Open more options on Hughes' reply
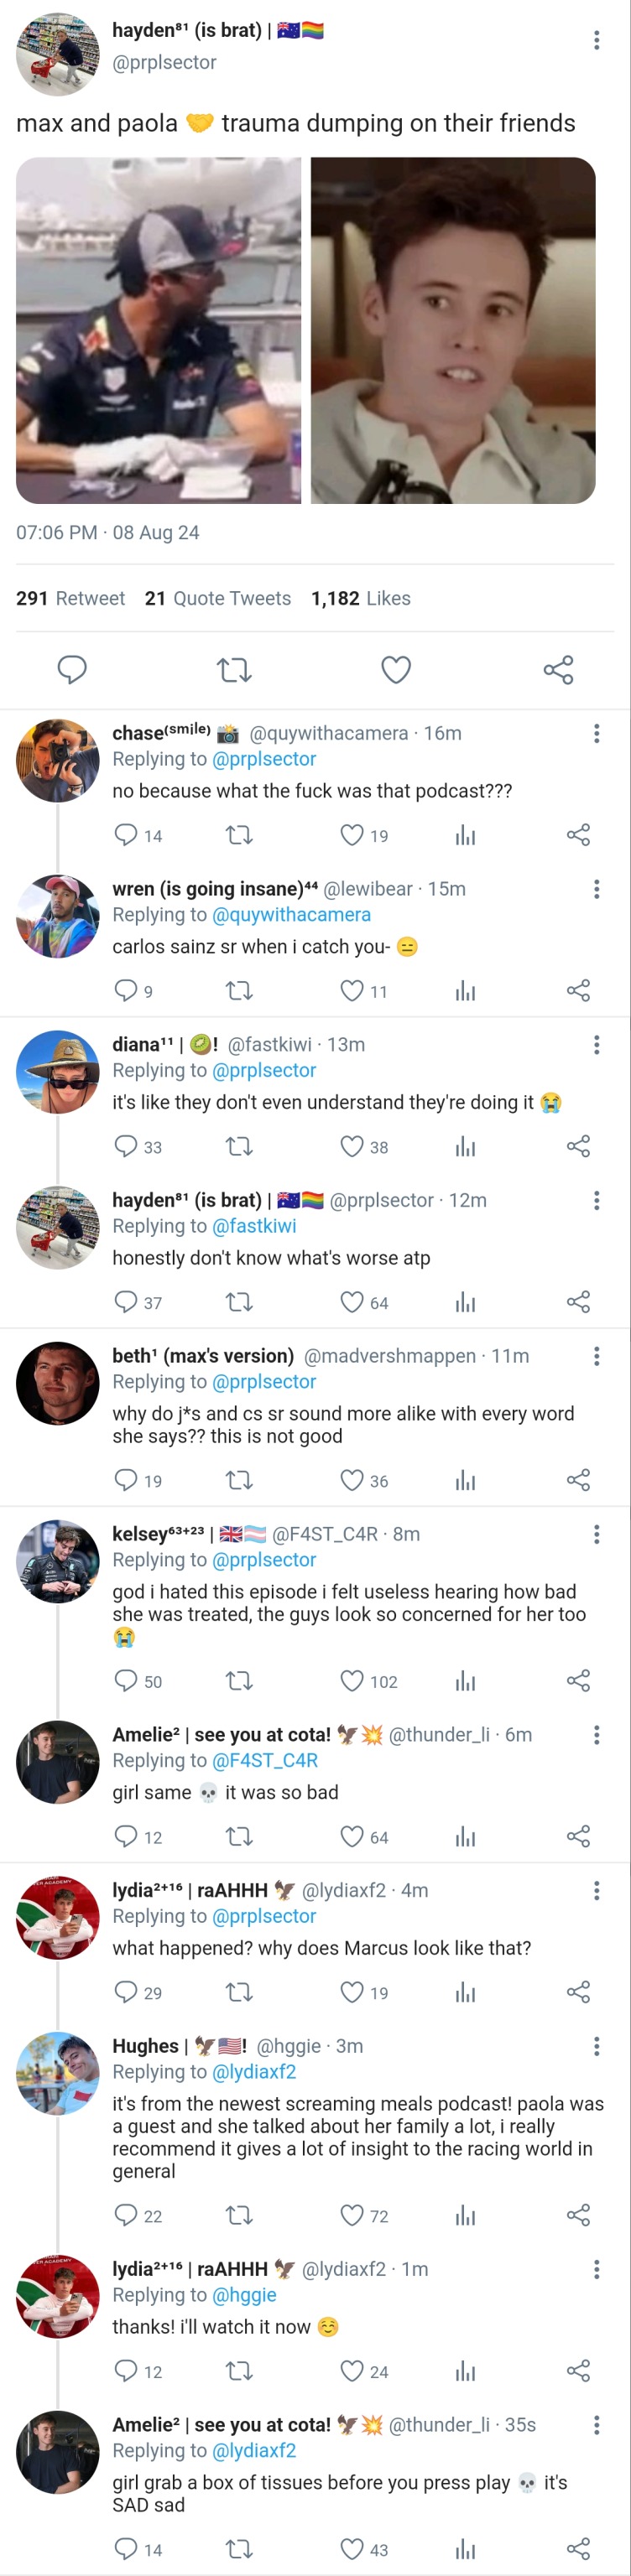The image size is (631, 2576). tap(597, 2046)
